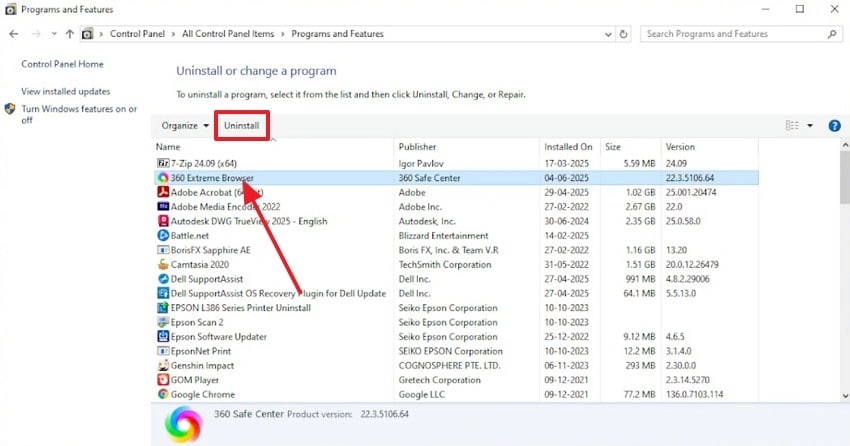Click the Autodesk DWG TrueView icon
850x446 pixels.
163,221
